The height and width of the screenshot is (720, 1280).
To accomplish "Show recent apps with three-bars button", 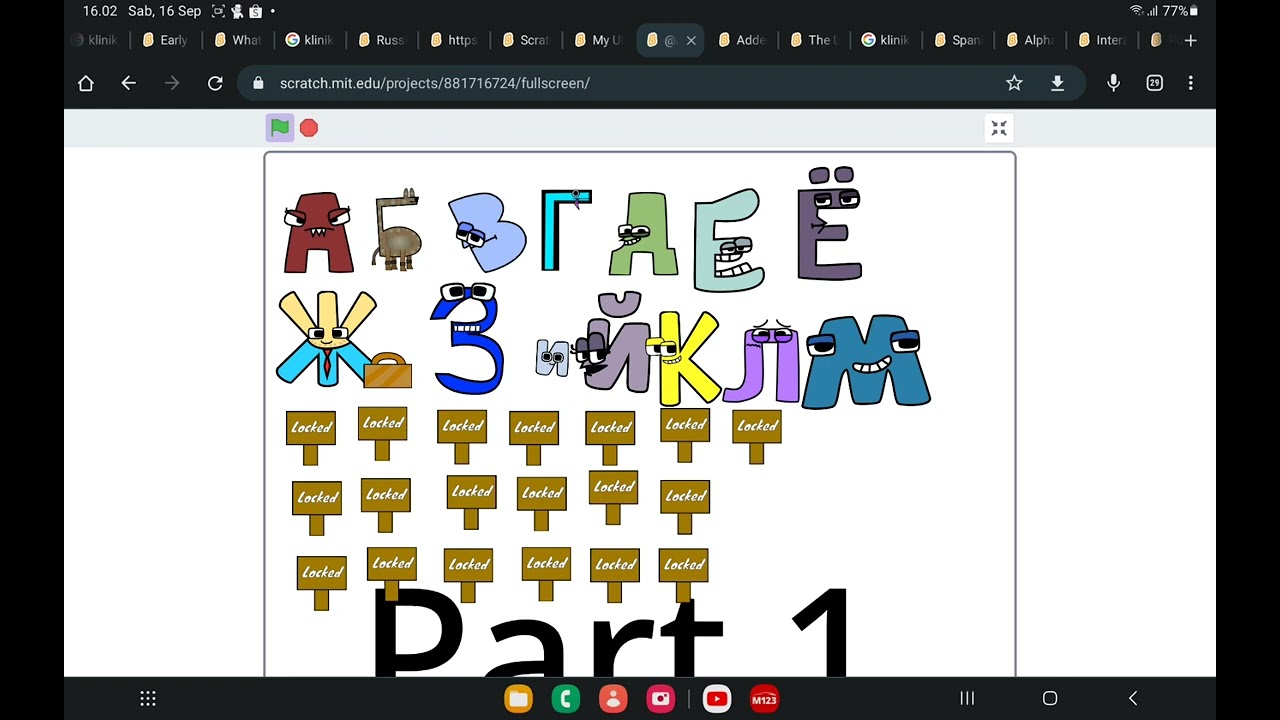I will click(967, 698).
